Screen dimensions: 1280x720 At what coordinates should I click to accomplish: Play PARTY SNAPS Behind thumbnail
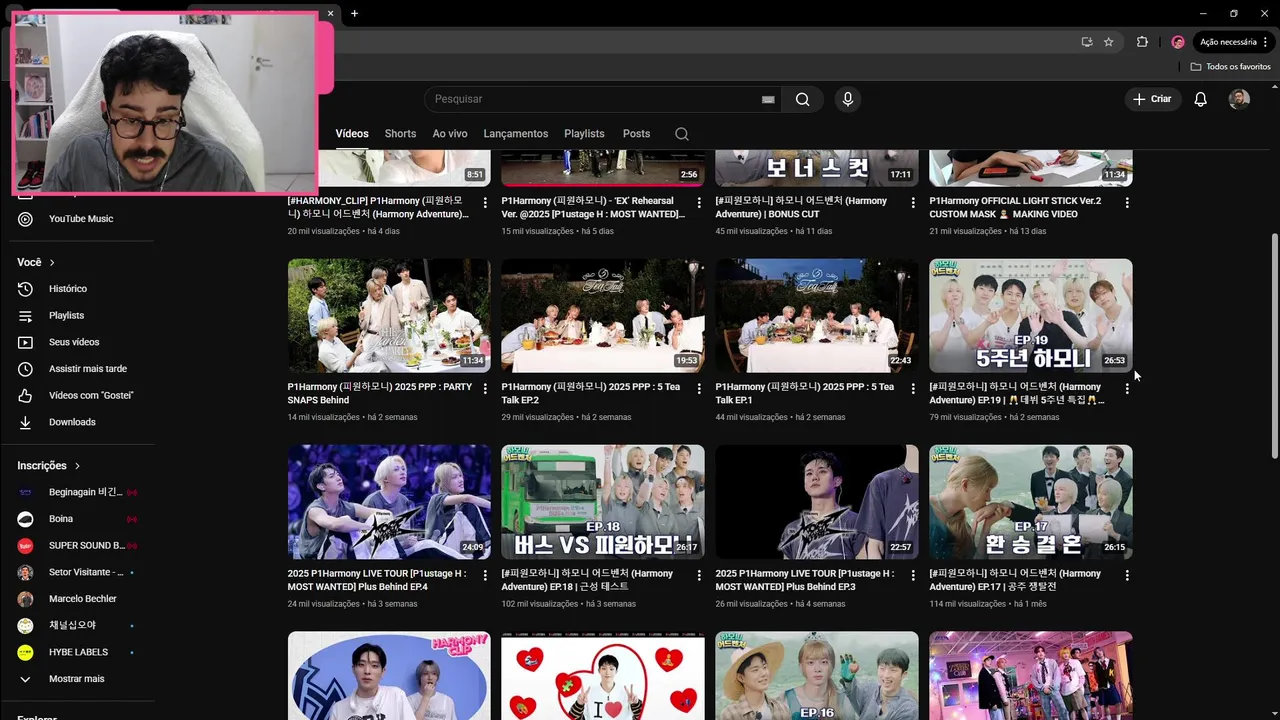(389, 316)
